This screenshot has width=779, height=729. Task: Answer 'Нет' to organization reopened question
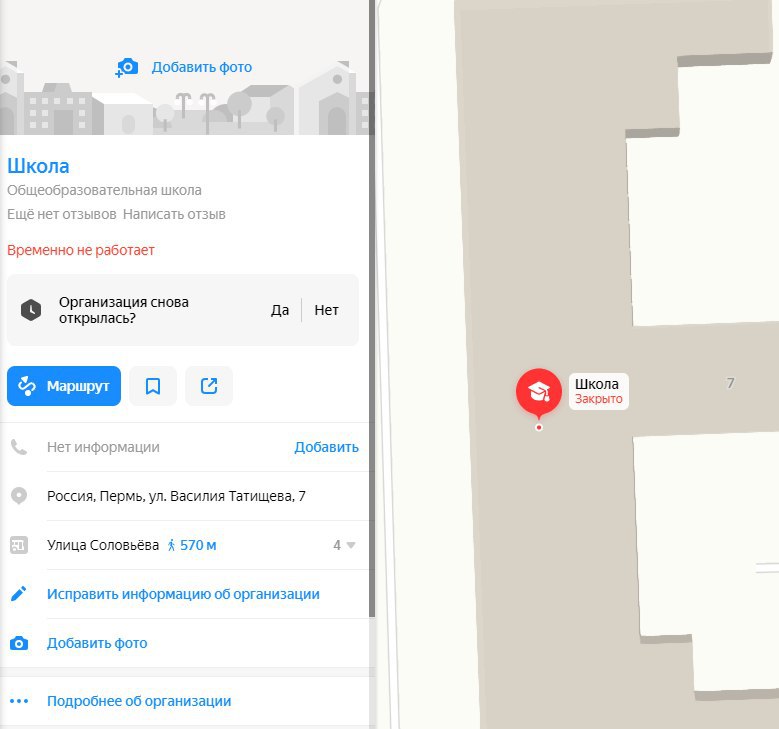326,310
